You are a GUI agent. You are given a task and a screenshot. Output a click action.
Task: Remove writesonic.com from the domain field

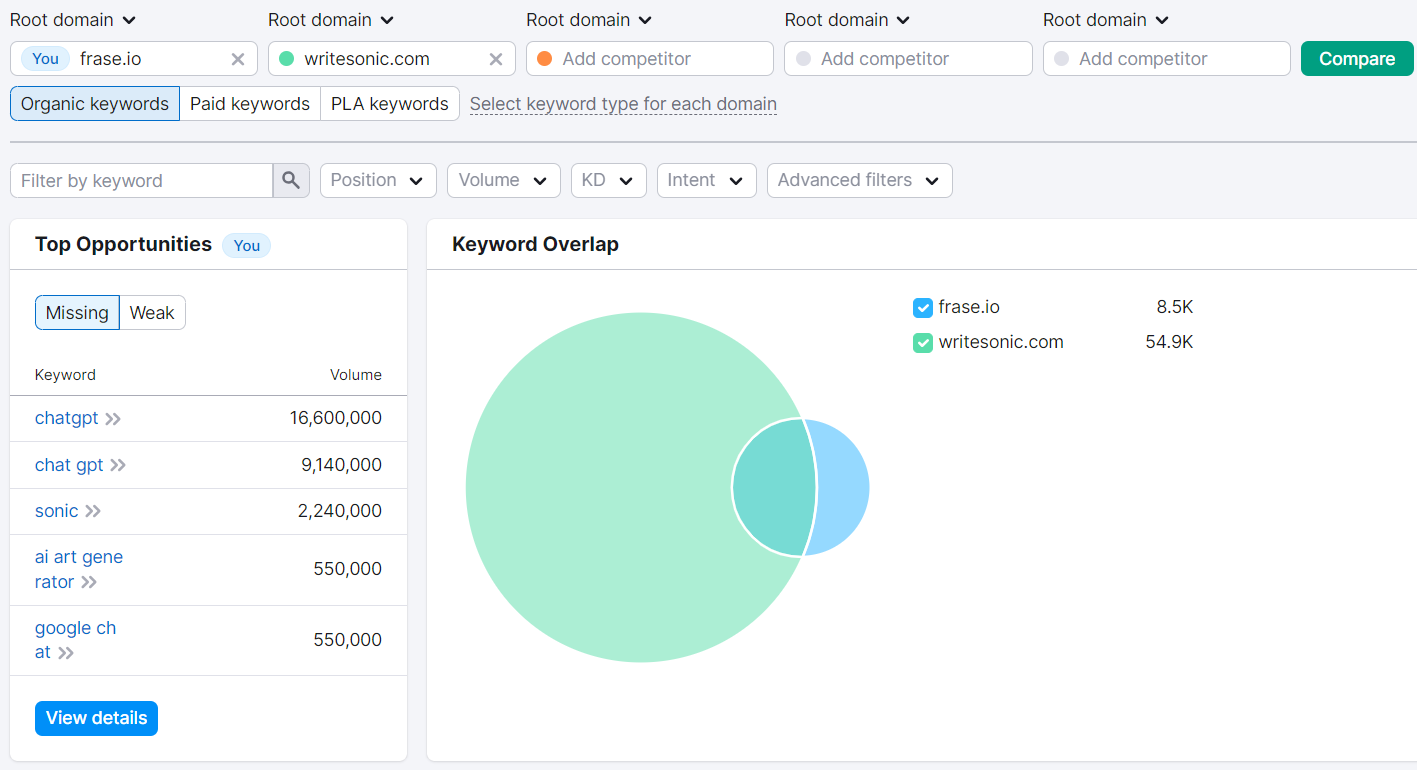[x=496, y=59]
